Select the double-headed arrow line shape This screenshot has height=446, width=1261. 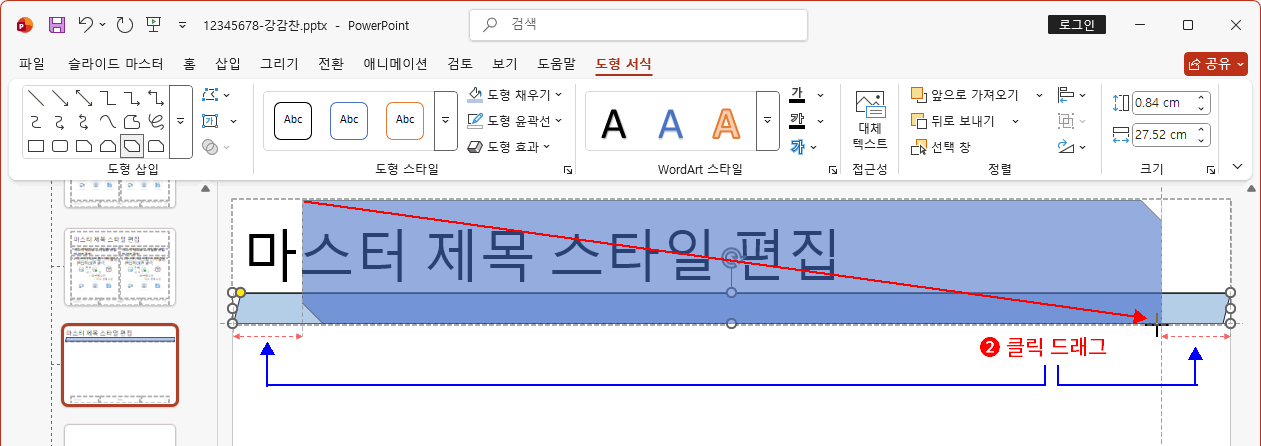tap(84, 98)
